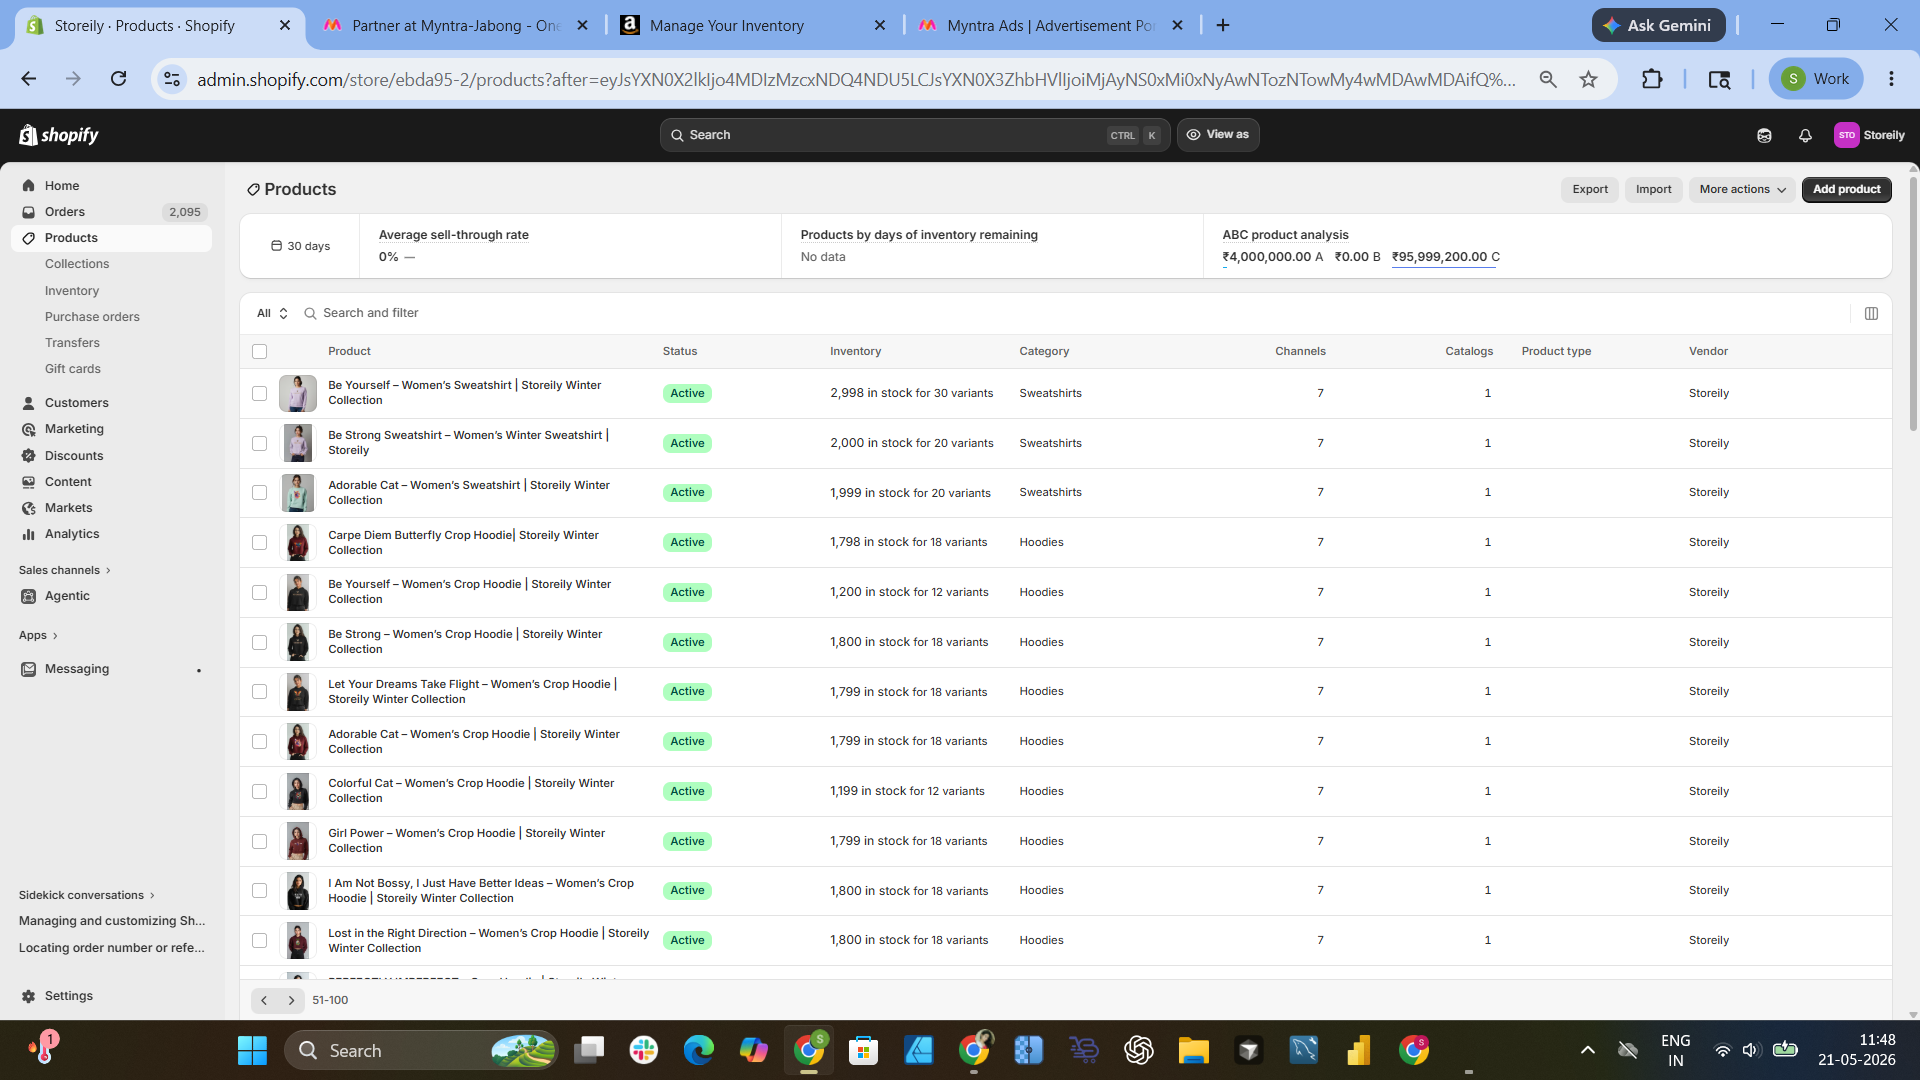
Task: Open Be Strong – Women's Crop Hoodie product
Action: [x=465, y=642]
